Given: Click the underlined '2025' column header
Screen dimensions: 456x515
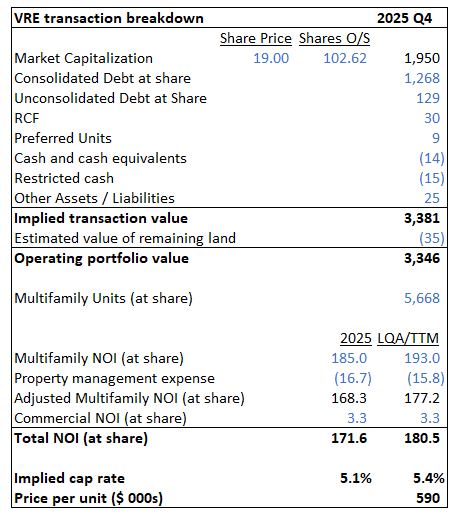Looking at the screenshot, I should coord(356,338).
